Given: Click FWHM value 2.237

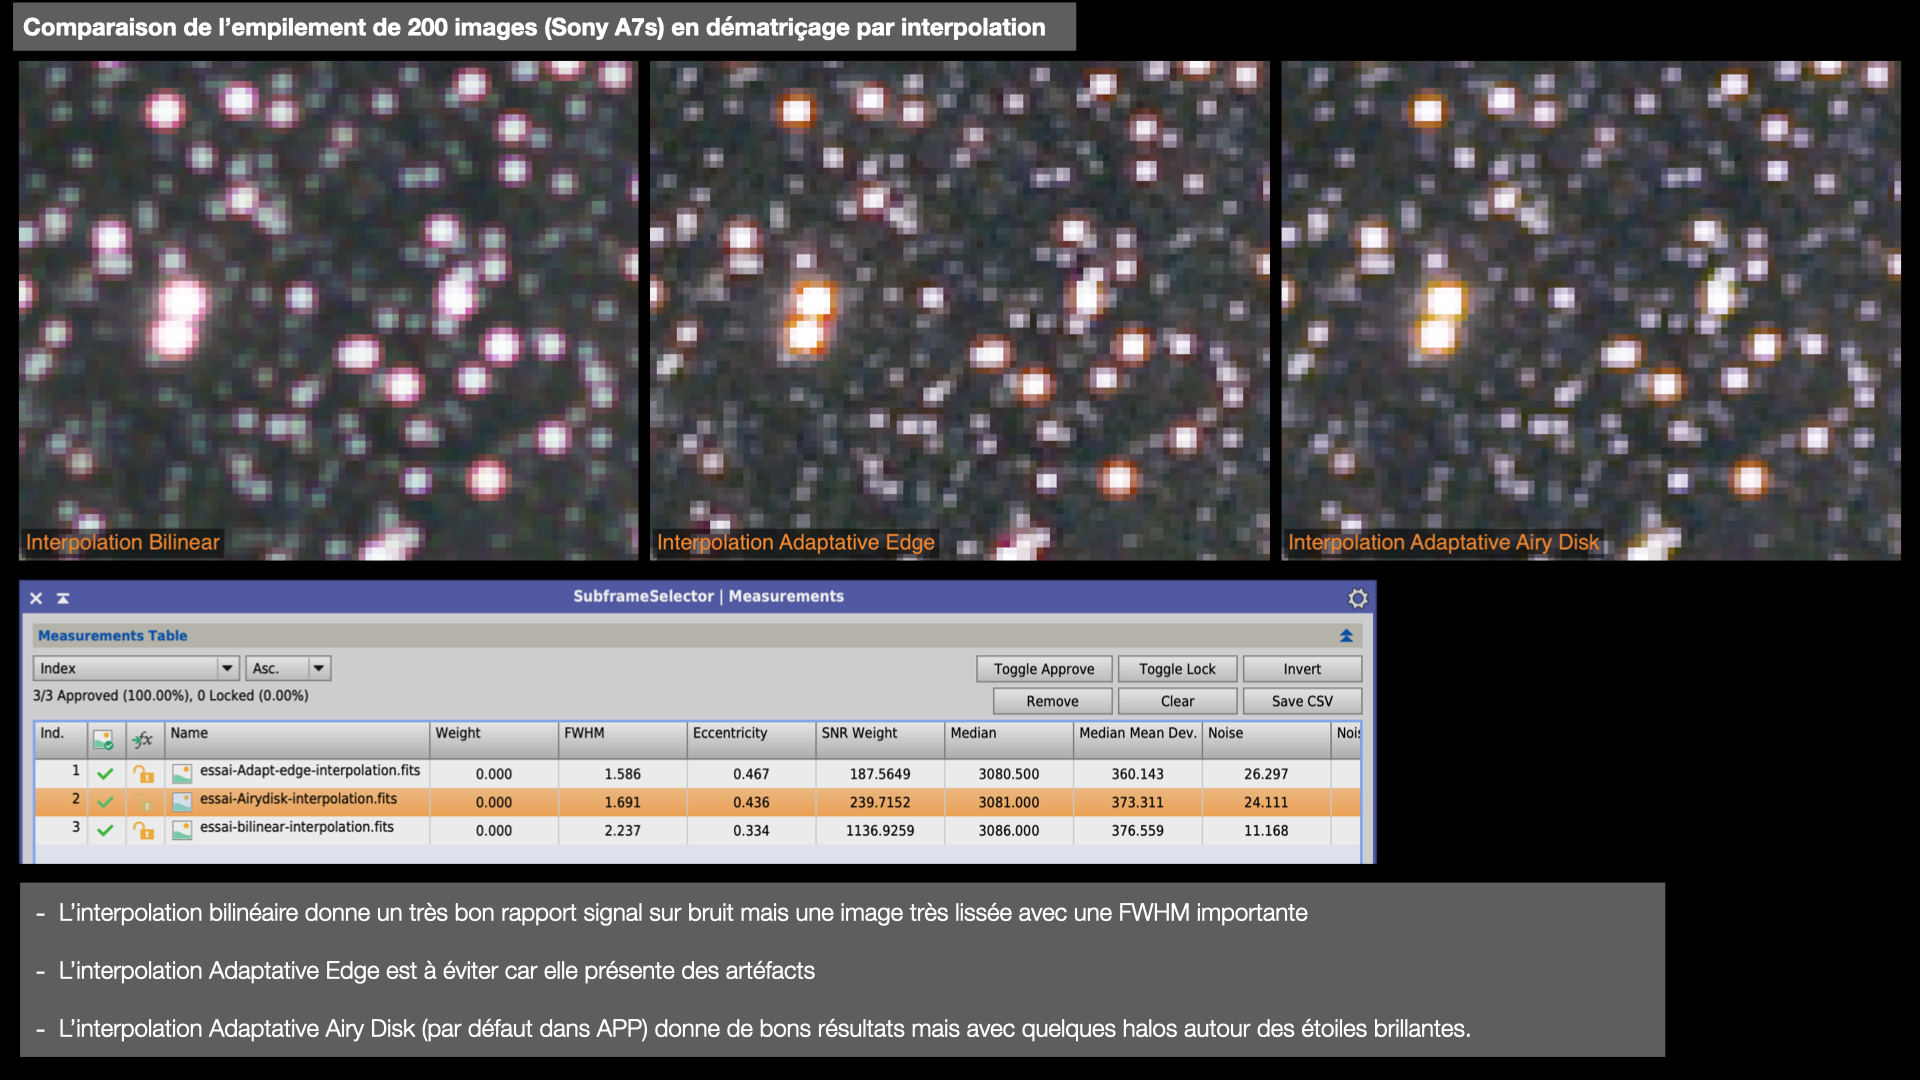Looking at the screenshot, I should [622, 830].
